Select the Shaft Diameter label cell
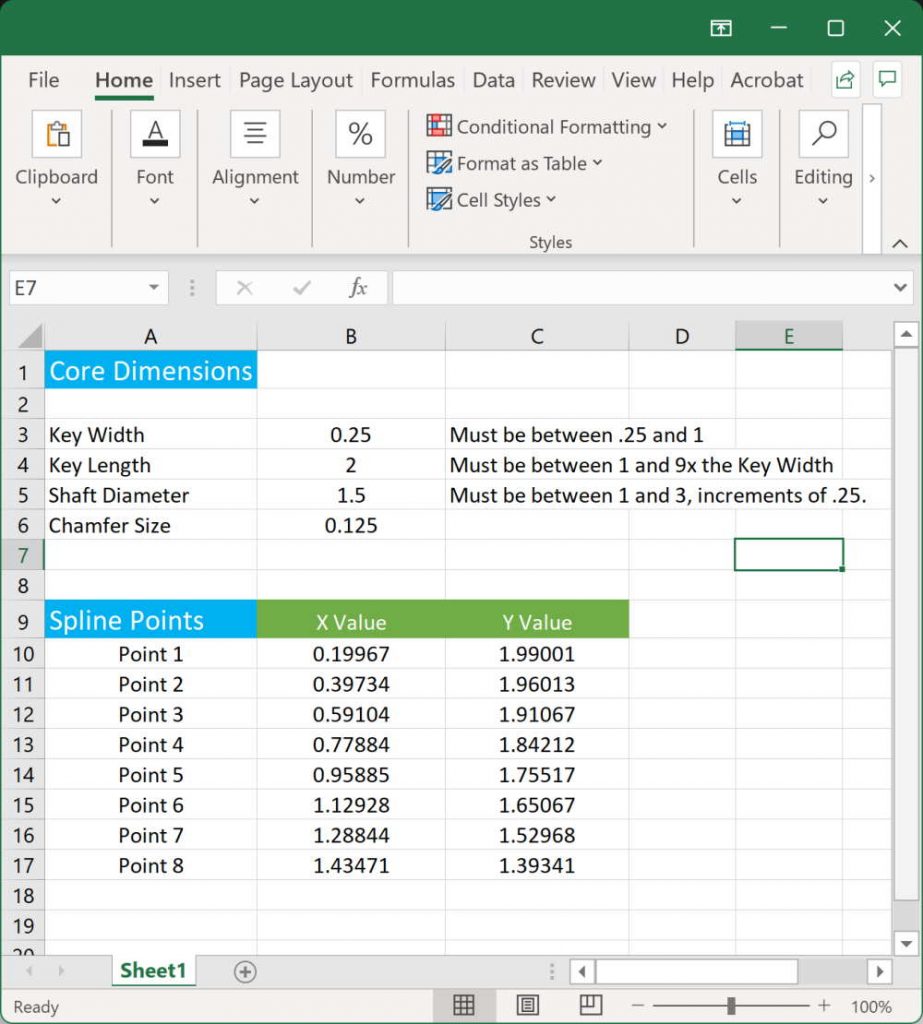 coord(150,495)
